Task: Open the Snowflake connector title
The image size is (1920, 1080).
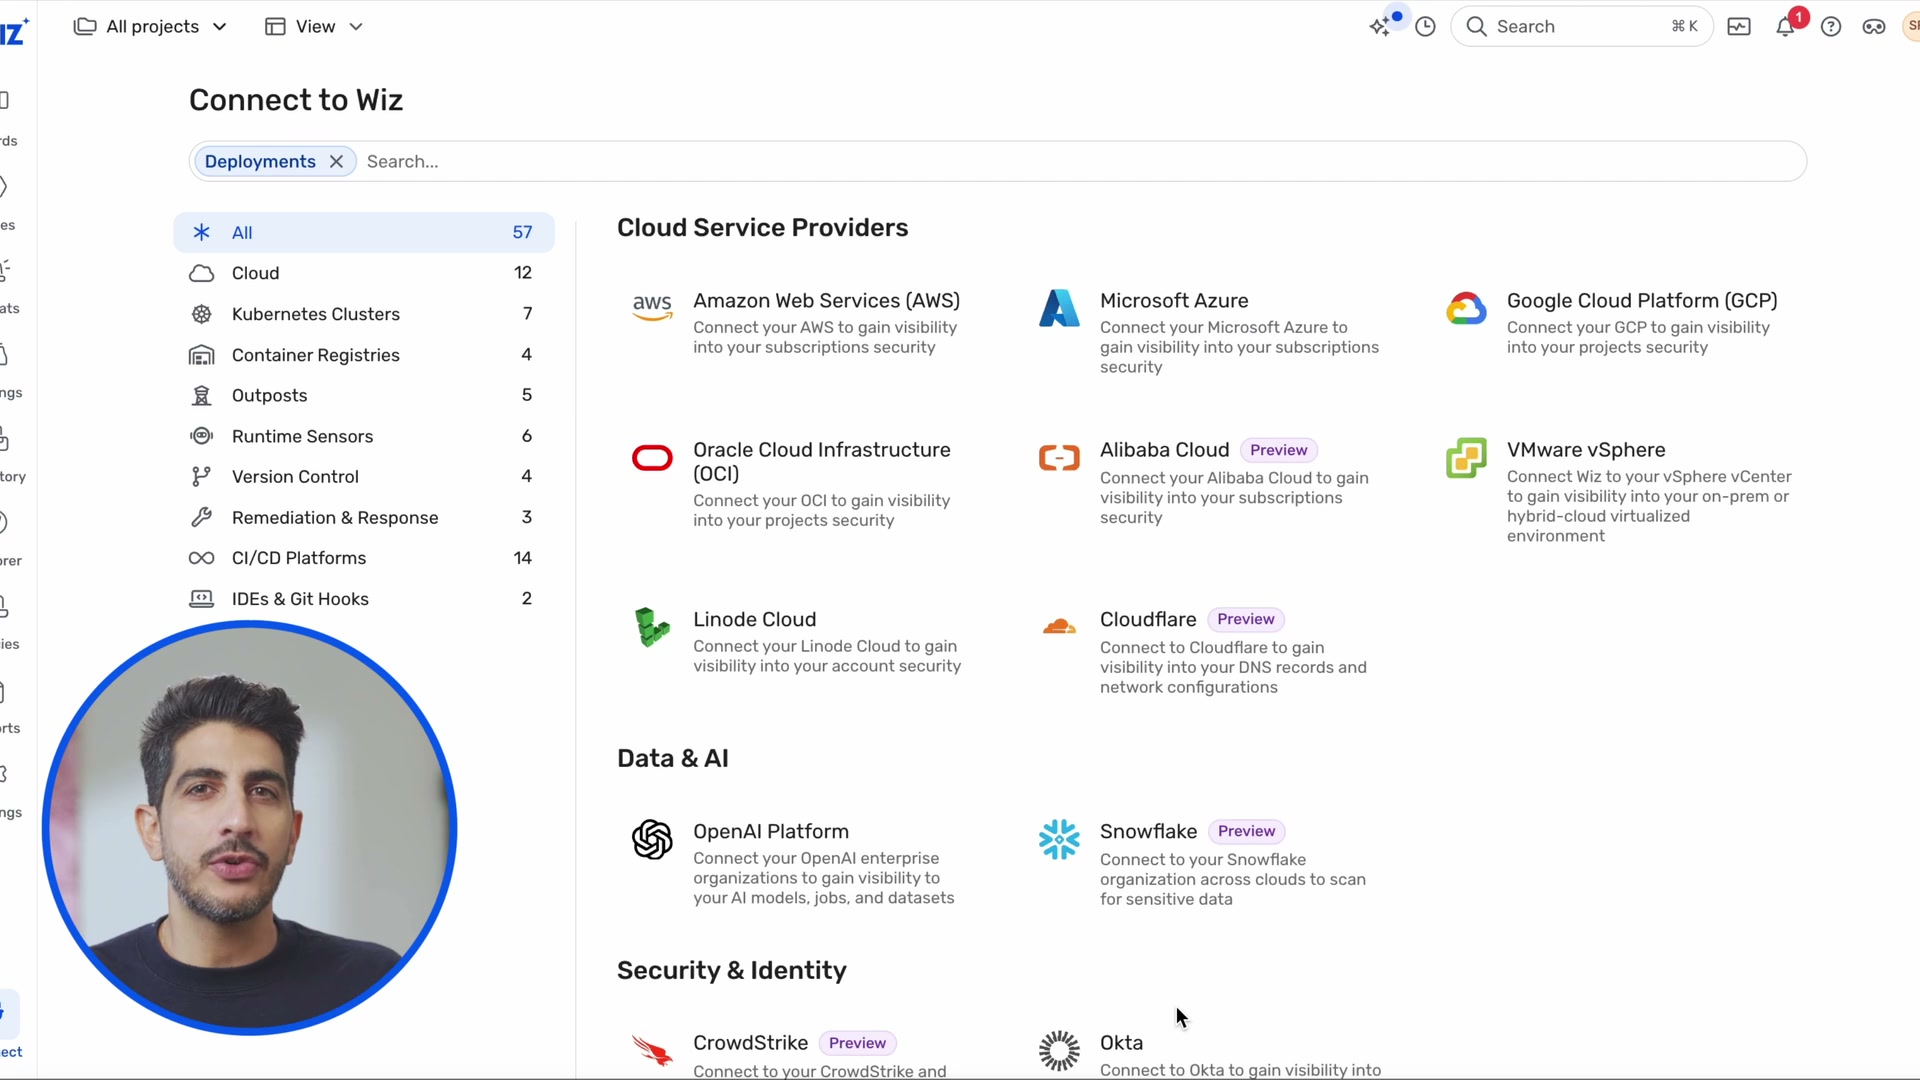Action: (1148, 832)
